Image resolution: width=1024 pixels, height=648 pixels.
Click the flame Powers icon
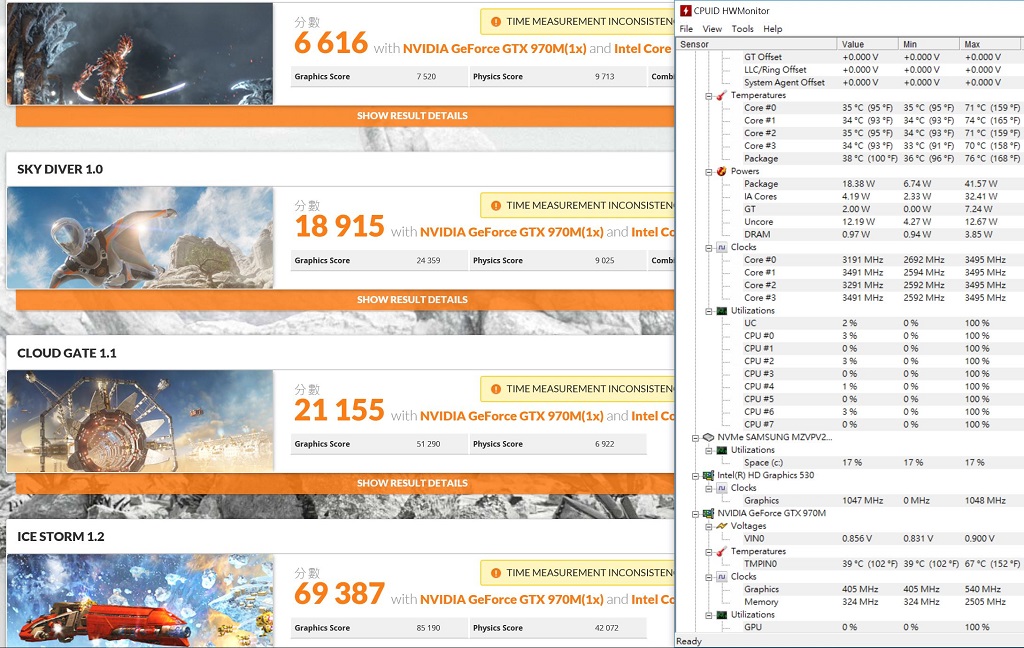pos(722,171)
